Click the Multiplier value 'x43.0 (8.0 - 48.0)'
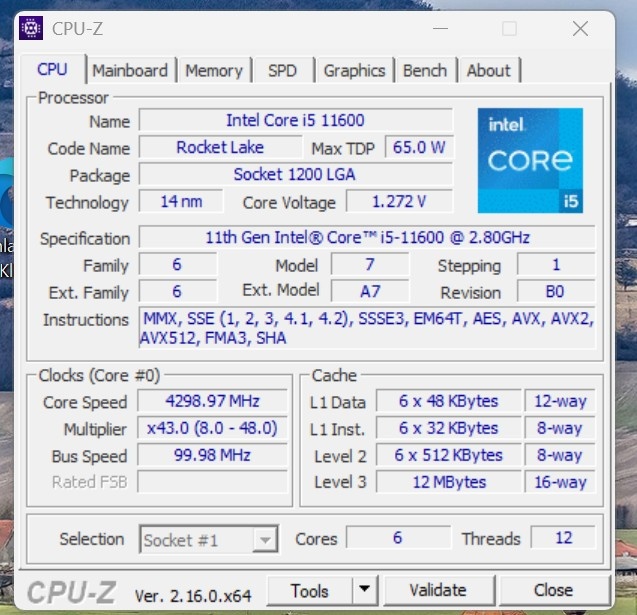This screenshot has height=615, width=637. coord(212,428)
